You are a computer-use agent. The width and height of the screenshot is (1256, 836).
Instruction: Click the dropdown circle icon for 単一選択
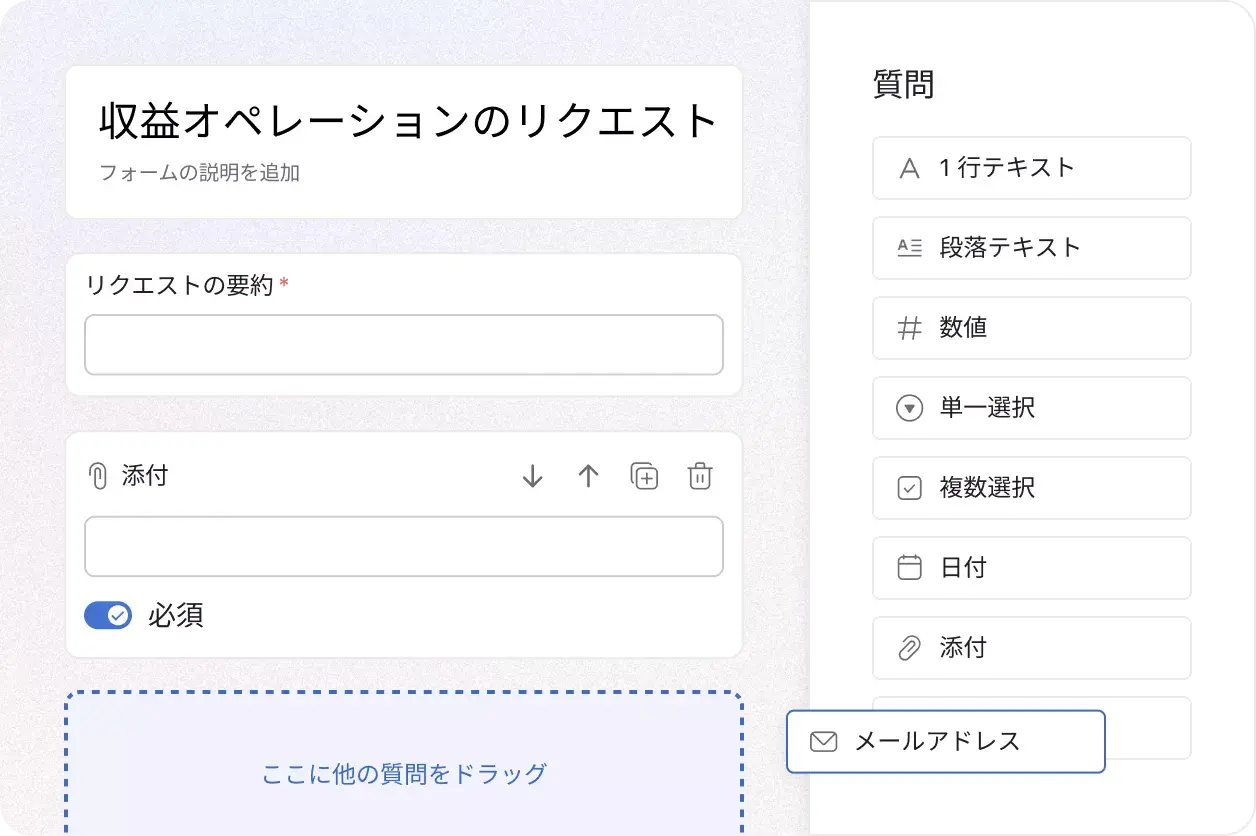click(x=909, y=408)
